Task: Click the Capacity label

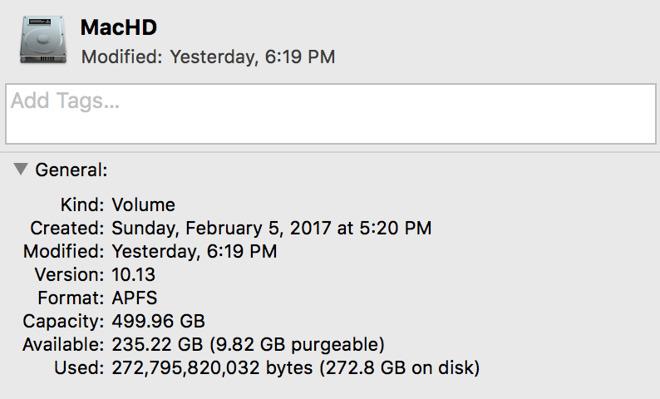Action: (63, 322)
